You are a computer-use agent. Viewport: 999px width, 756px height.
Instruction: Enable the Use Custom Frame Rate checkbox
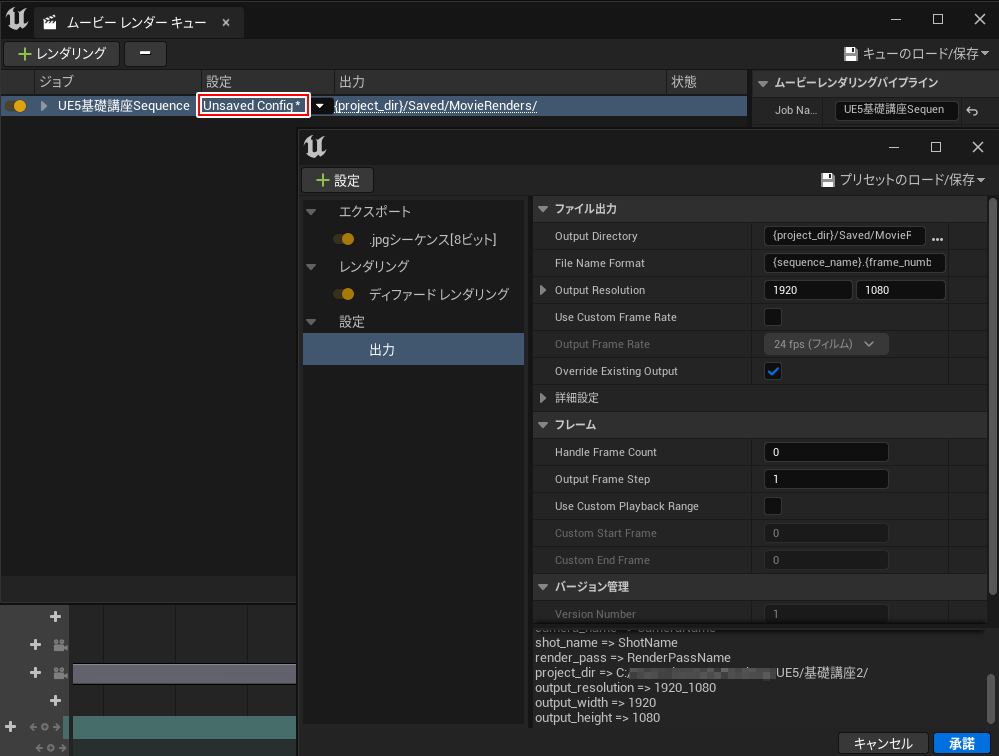(773, 317)
